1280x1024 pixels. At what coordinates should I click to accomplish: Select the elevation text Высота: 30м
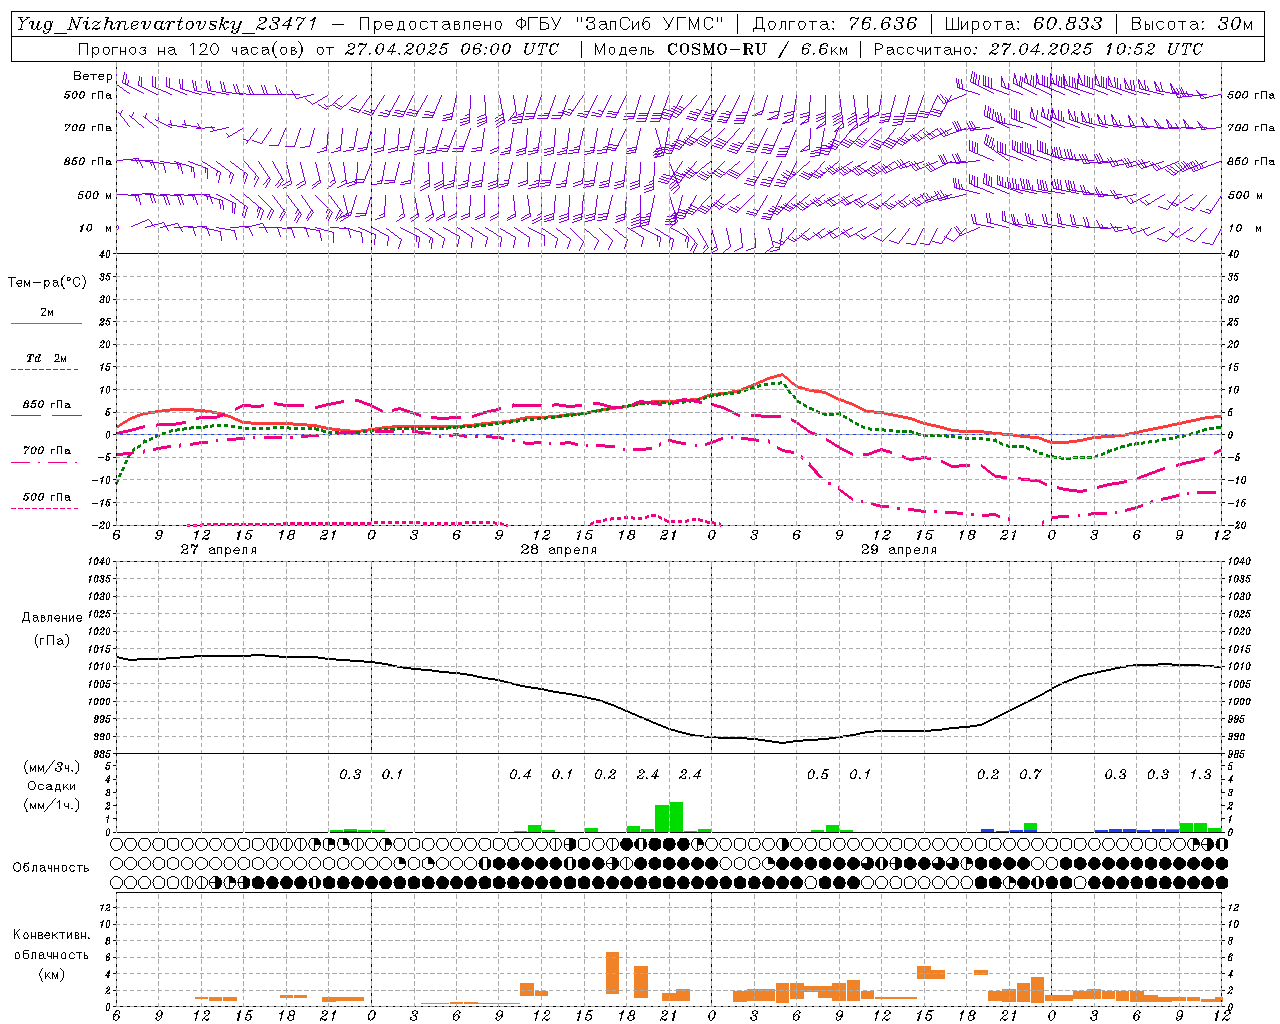(x=1191, y=24)
